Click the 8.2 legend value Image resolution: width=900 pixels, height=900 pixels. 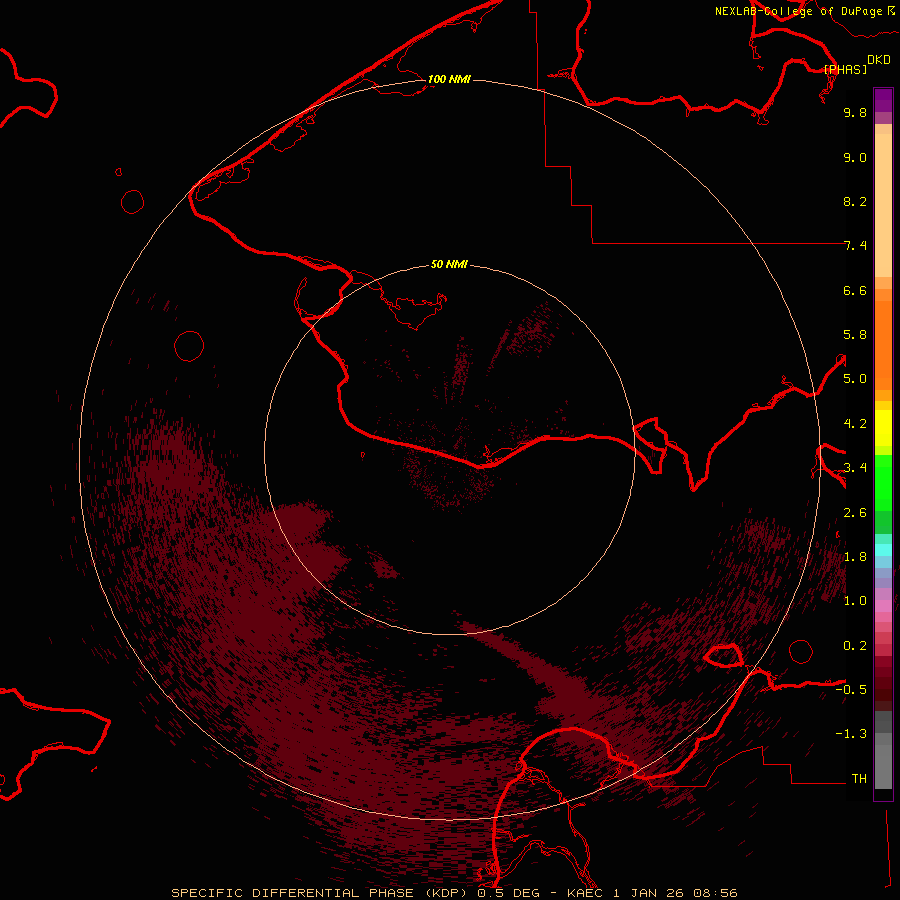coord(855,201)
